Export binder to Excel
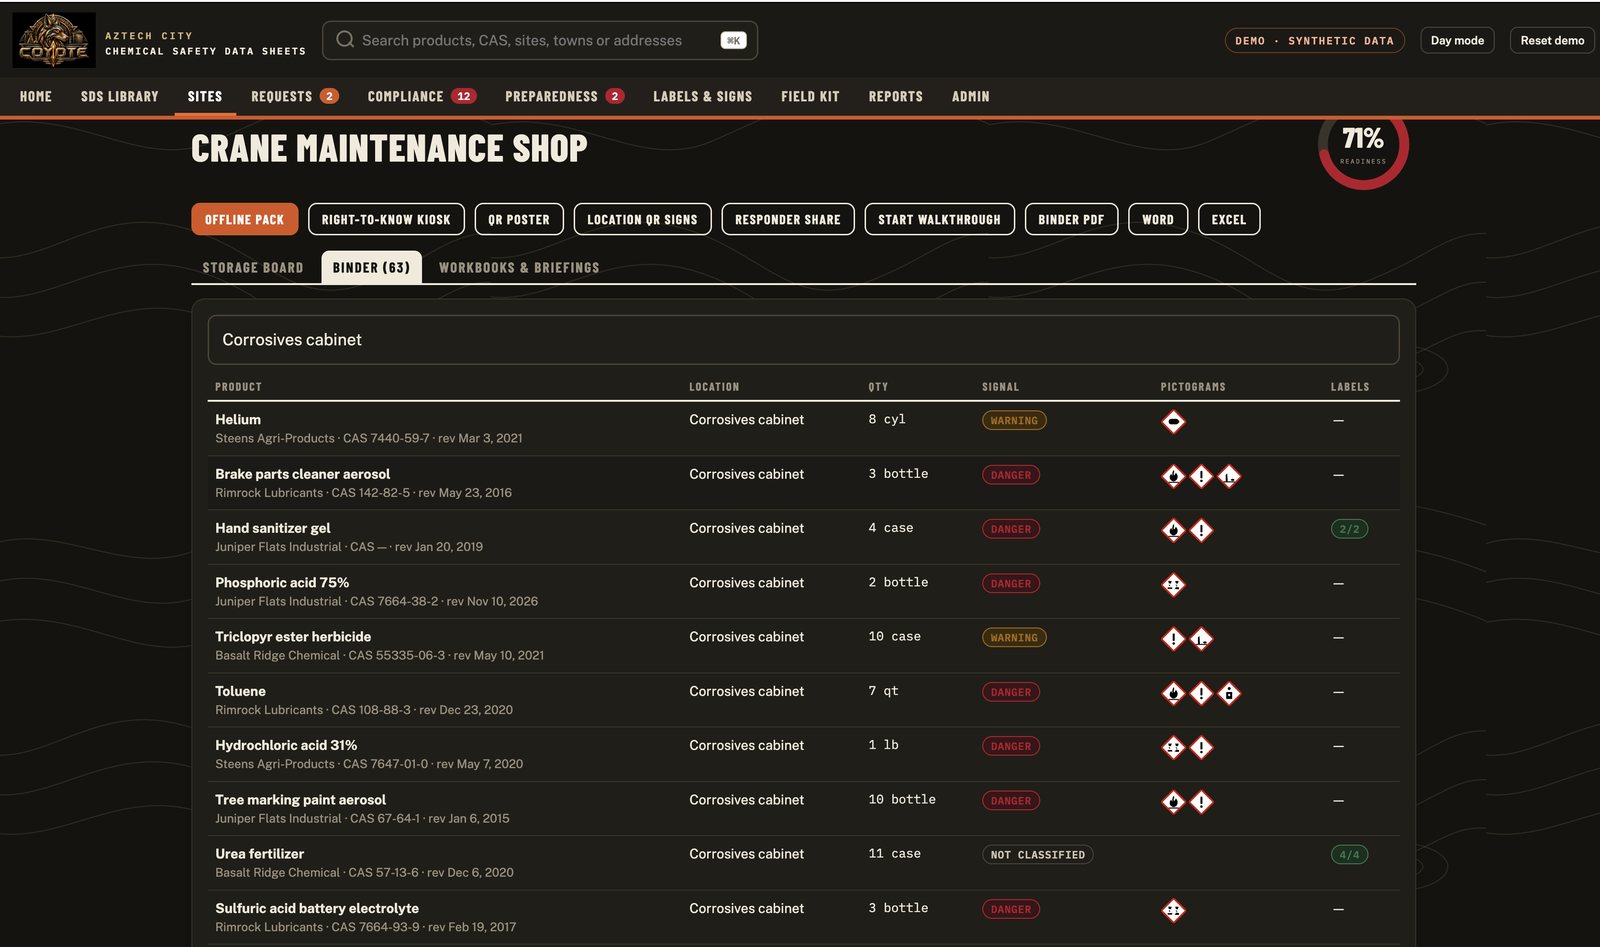1600x947 pixels. pyautogui.click(x=1229, y=219)
